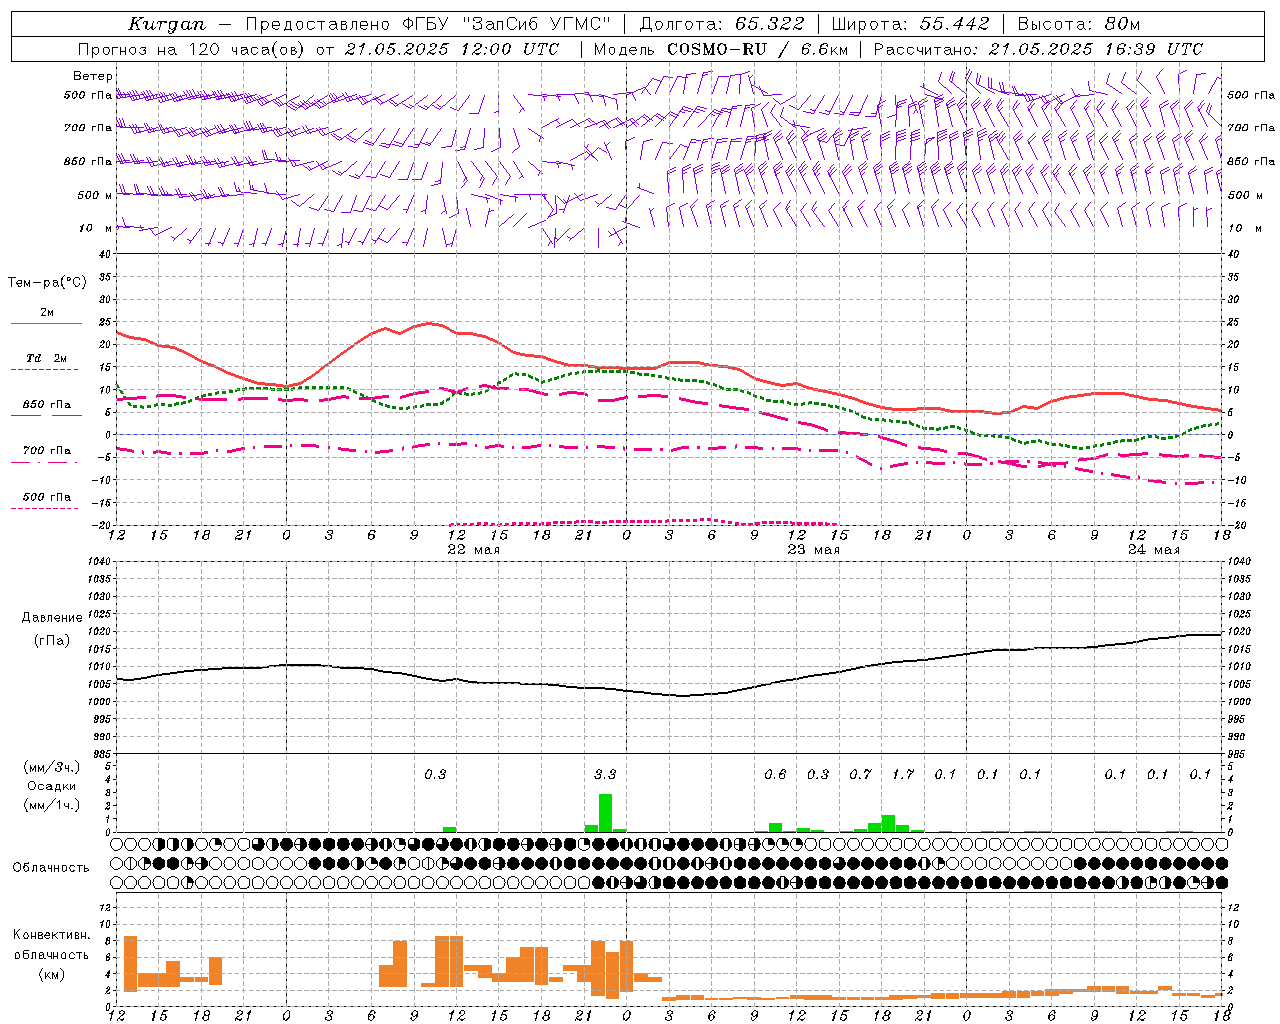
Task: Click the 22 мая date label
Action: tap(474, 550)
